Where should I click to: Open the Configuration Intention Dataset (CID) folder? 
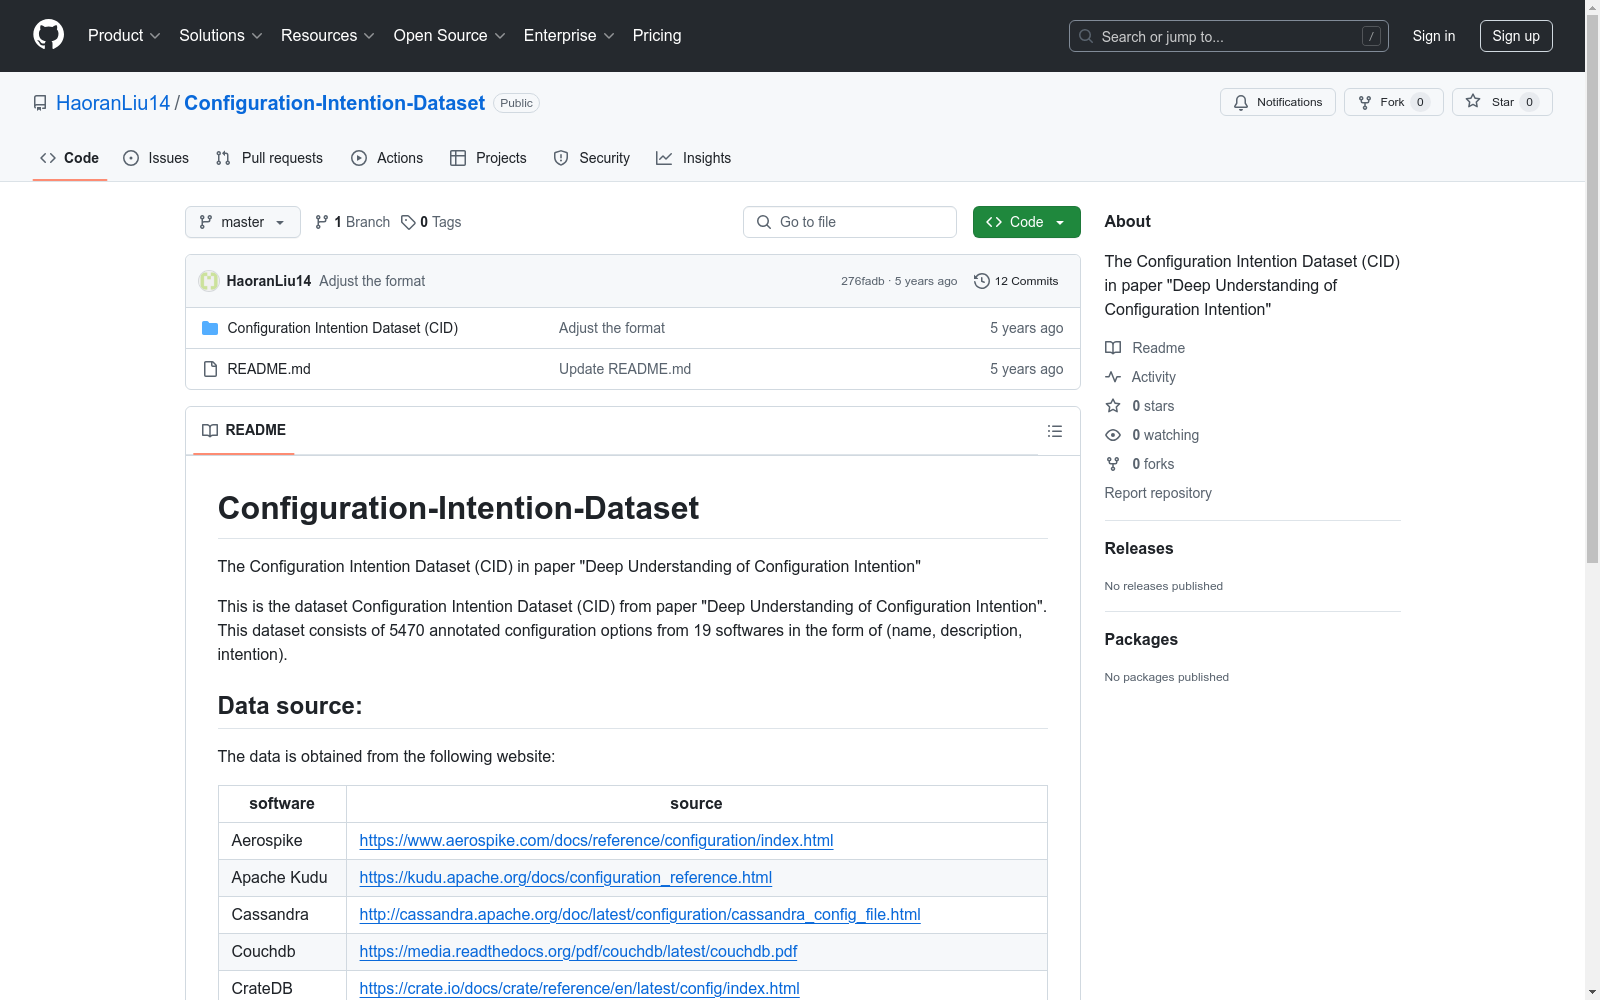coord(342,328)
